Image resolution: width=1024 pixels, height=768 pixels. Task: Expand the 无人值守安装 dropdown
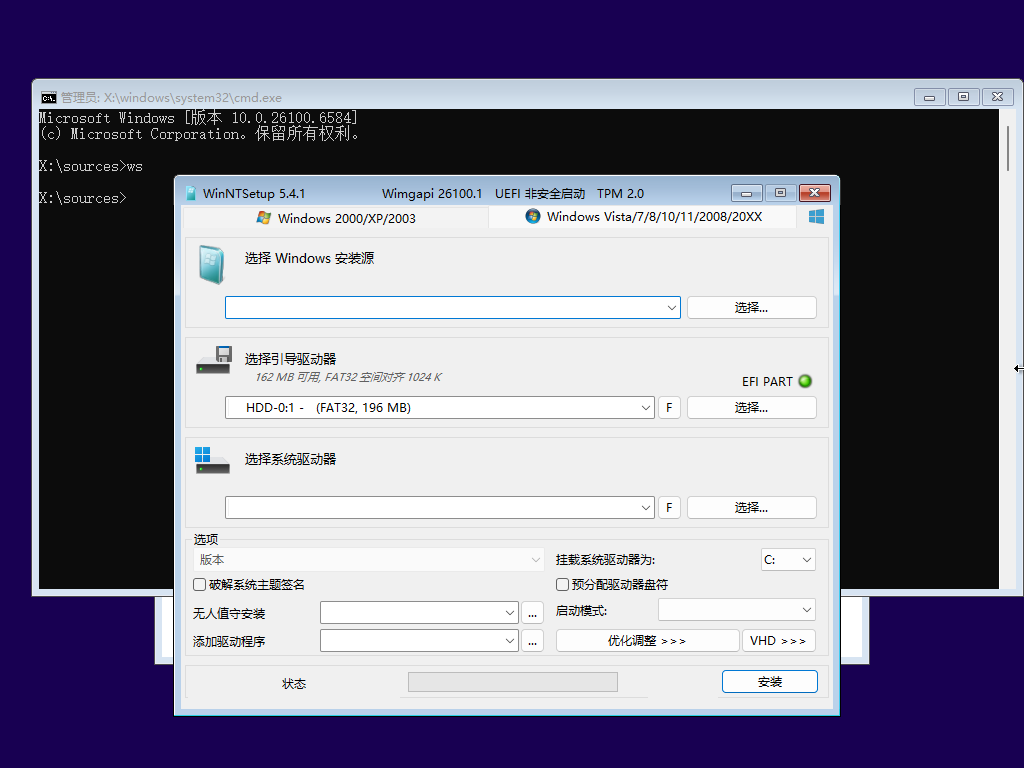point(510,613)
